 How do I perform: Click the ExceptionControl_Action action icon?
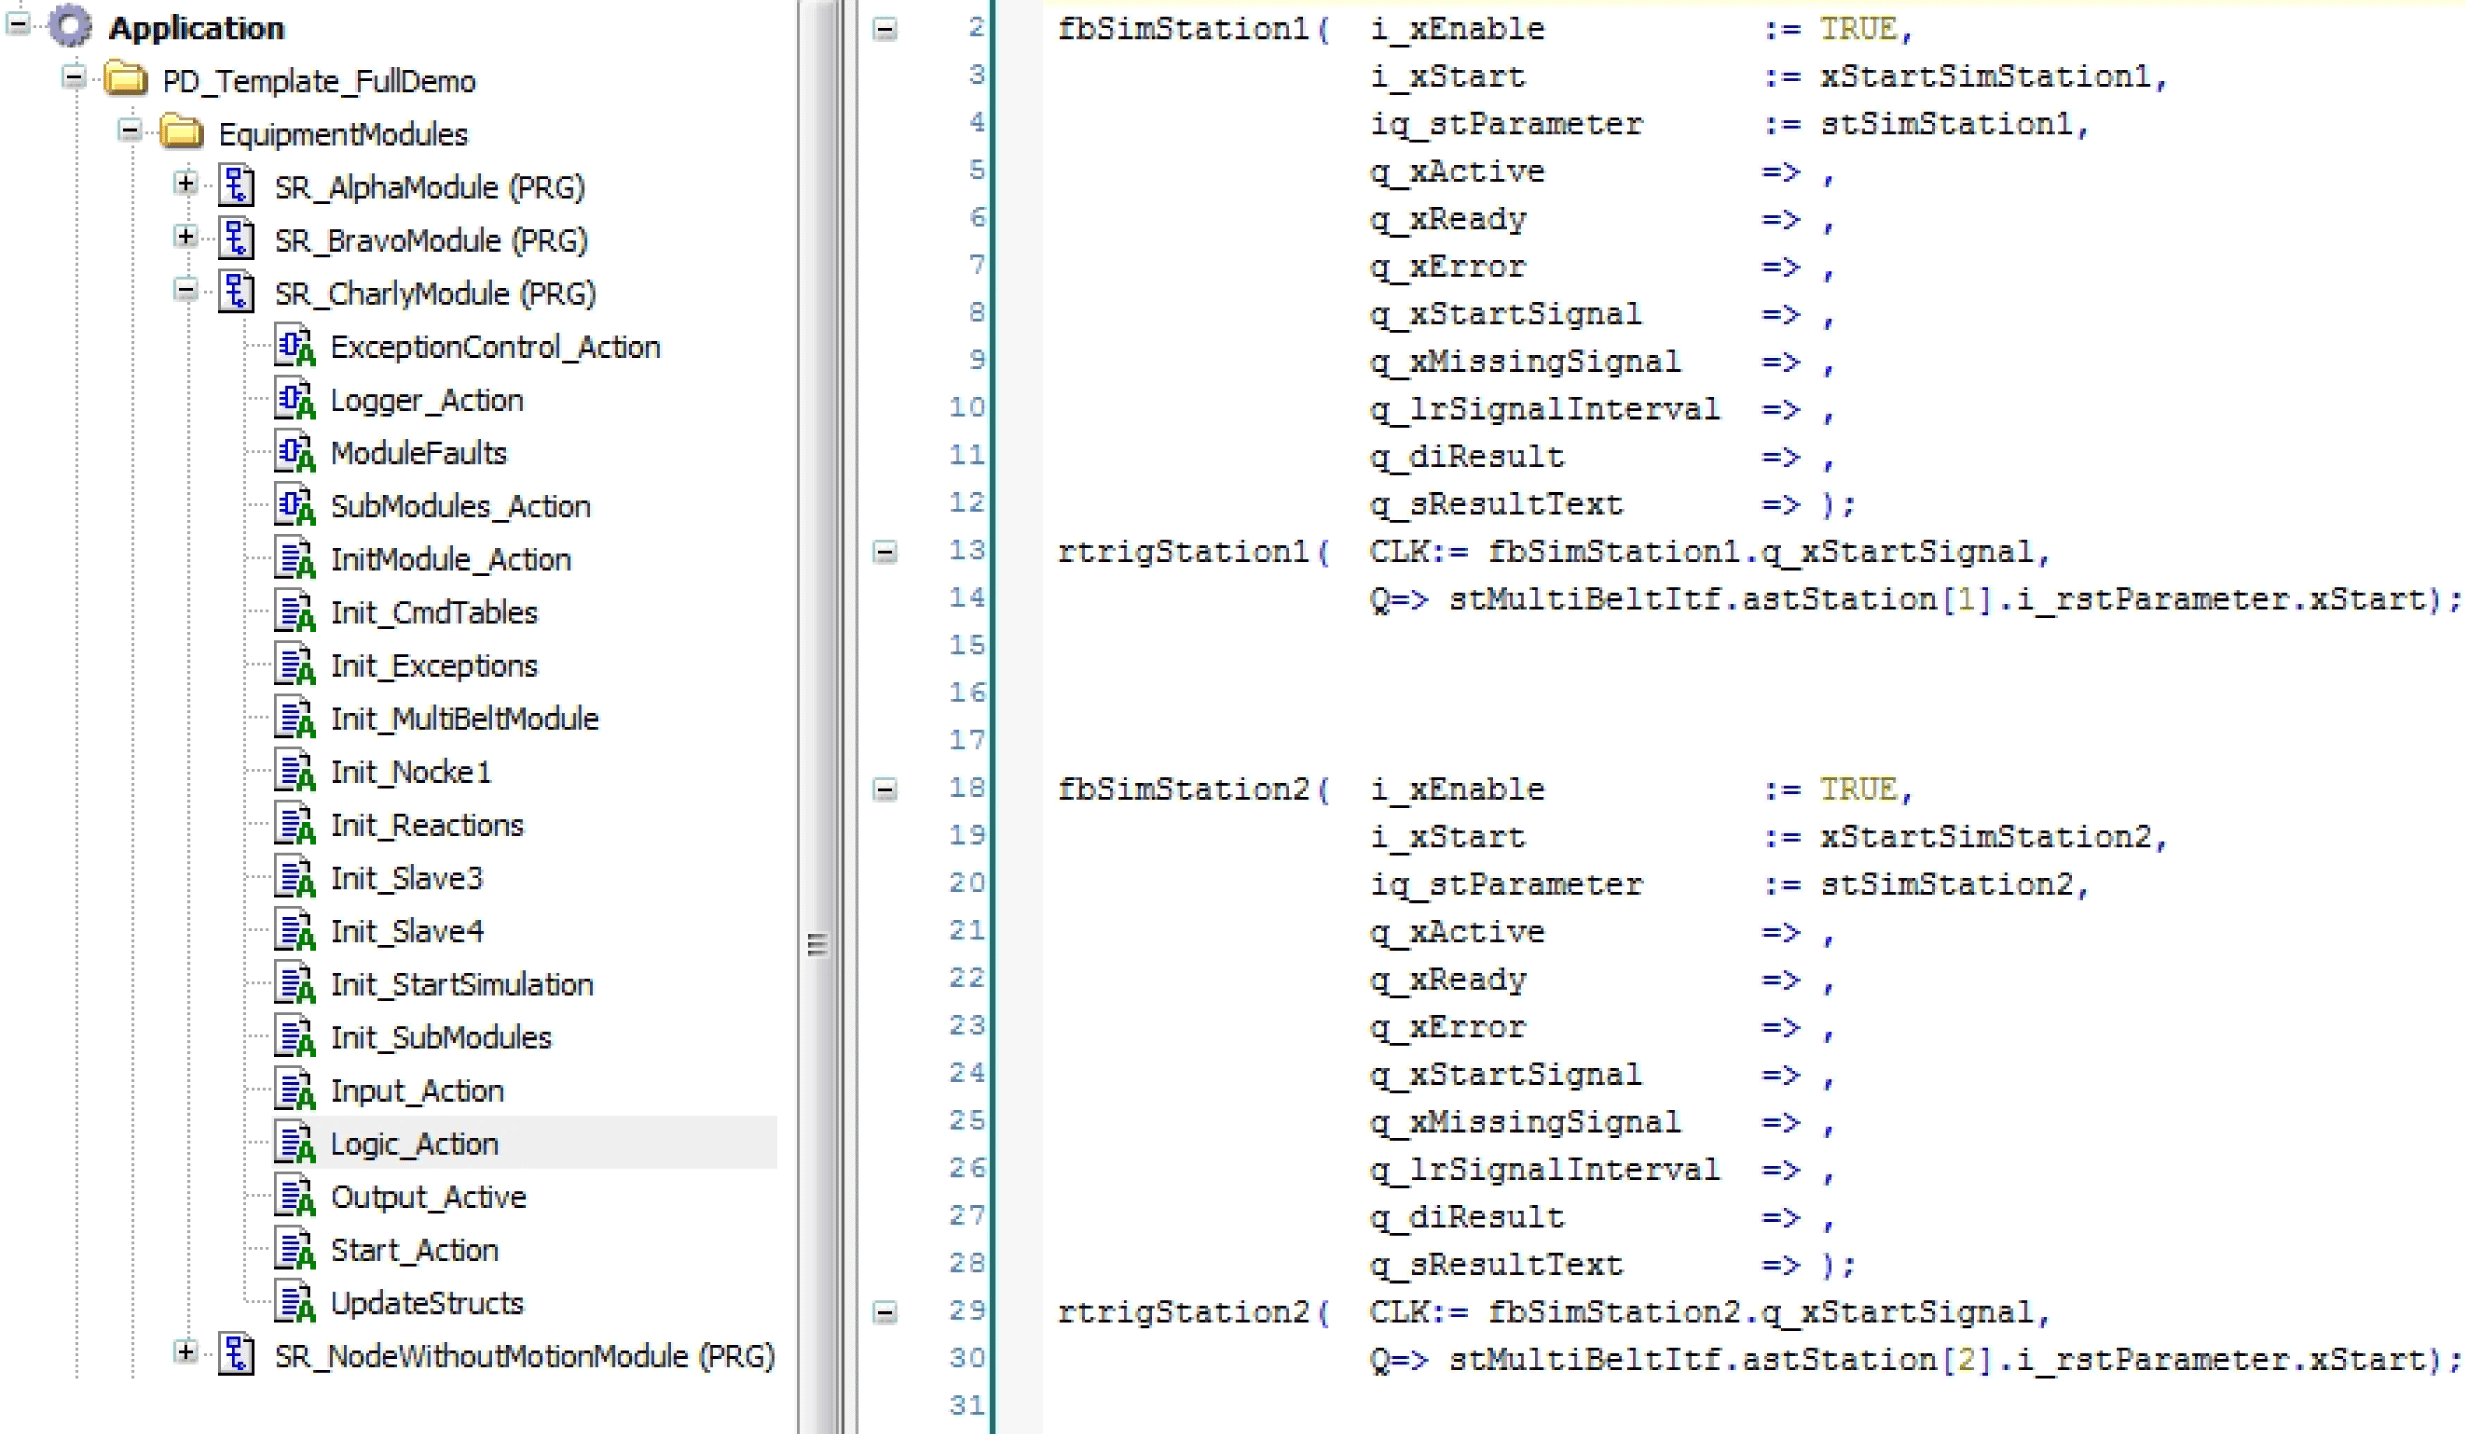click(x=295, y=346)
